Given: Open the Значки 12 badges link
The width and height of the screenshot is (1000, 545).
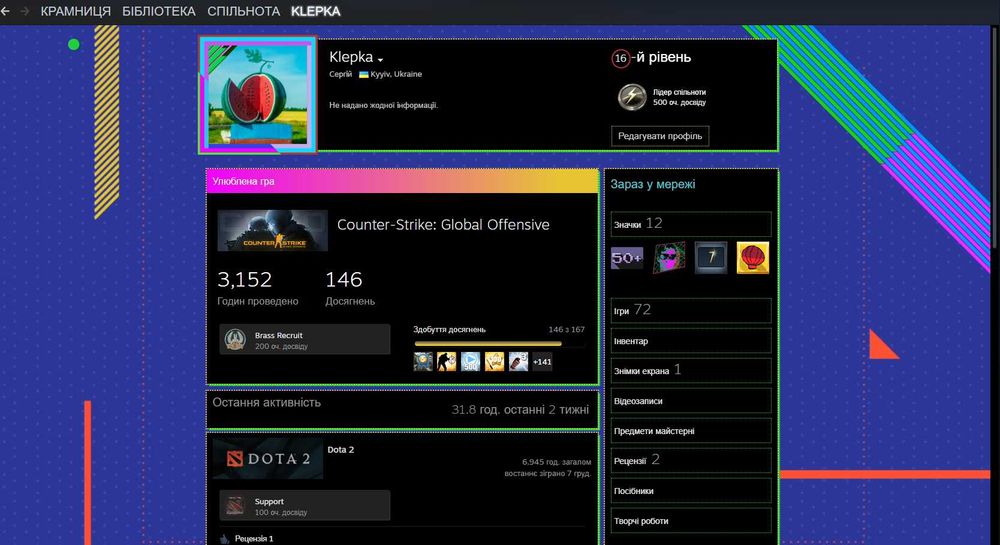Looking at the screenshot, I should point(691,224).
